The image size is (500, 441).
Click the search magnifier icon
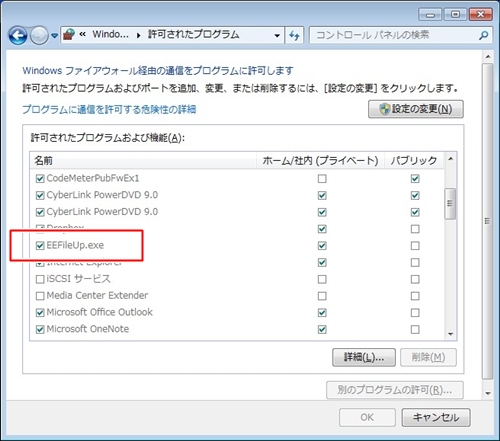484,35
